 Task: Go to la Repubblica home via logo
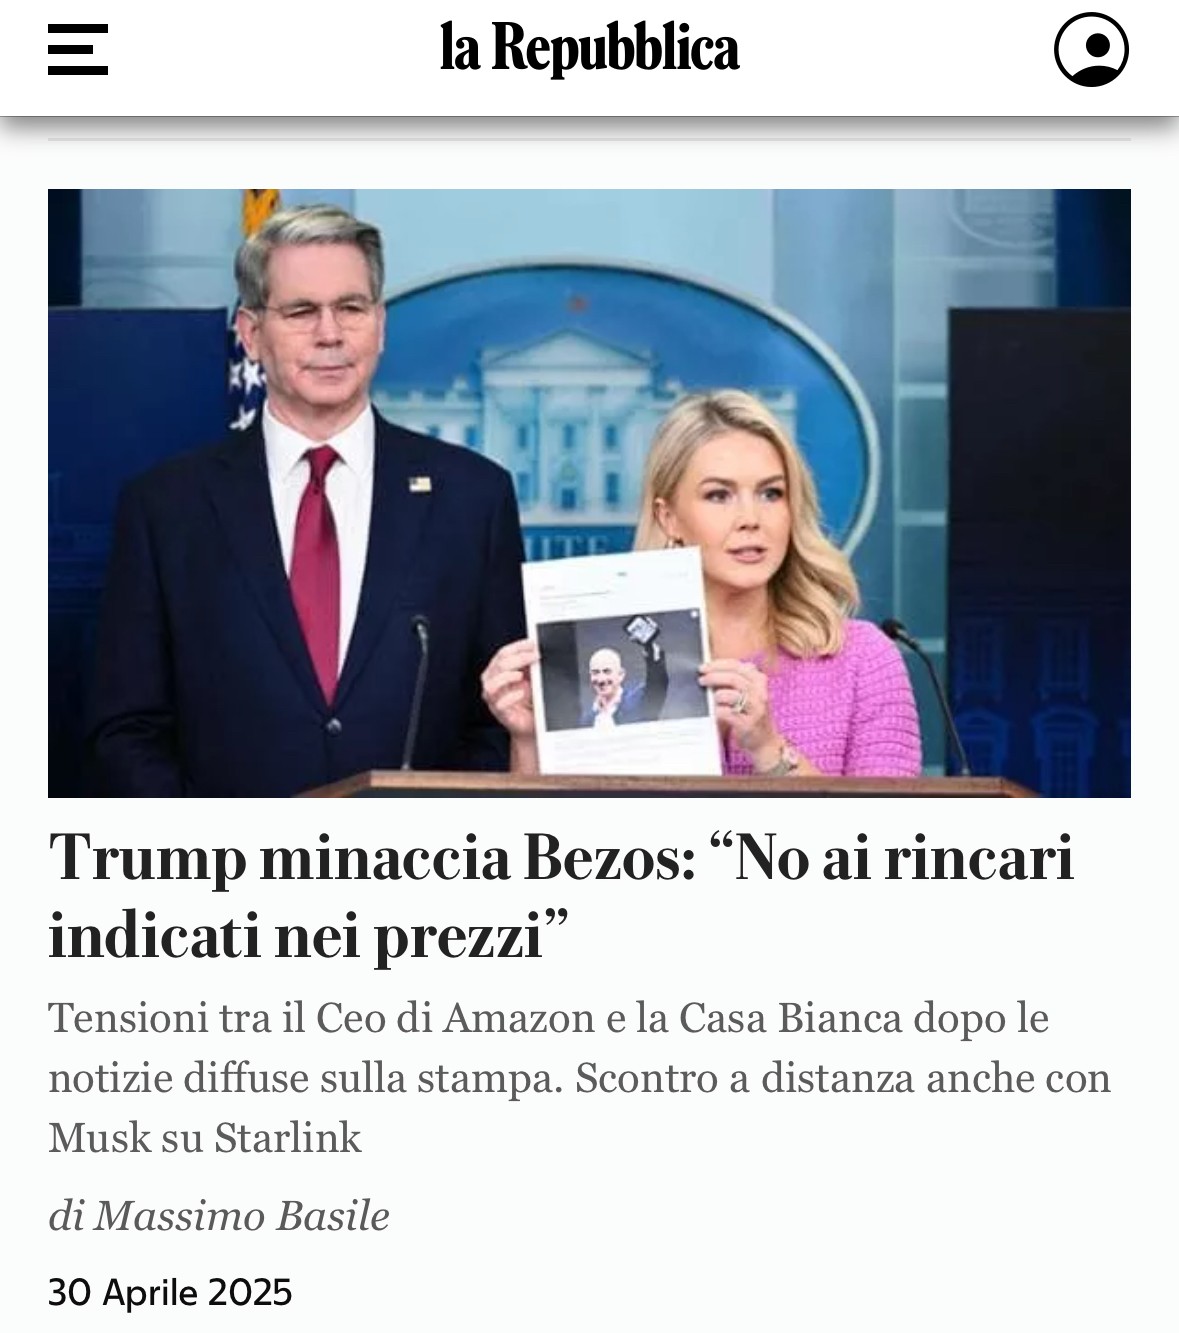pos(589,49)
